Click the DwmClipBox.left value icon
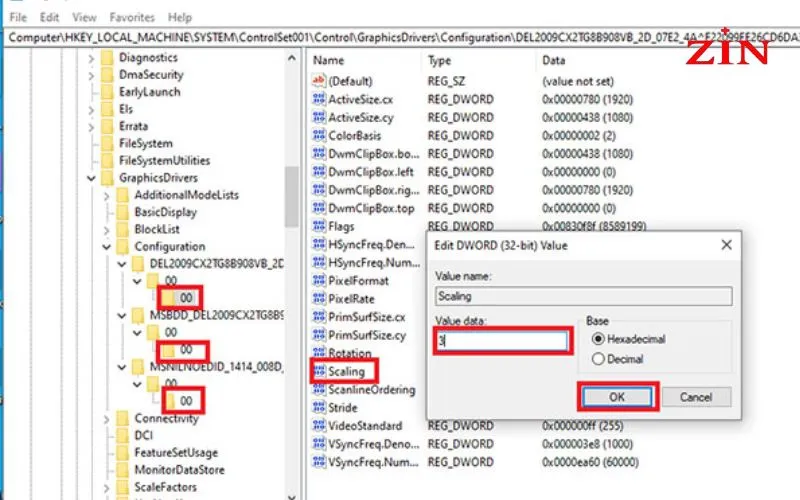Image resolution: width=800 pixels, height=500 pixels. tap(319, 171)
